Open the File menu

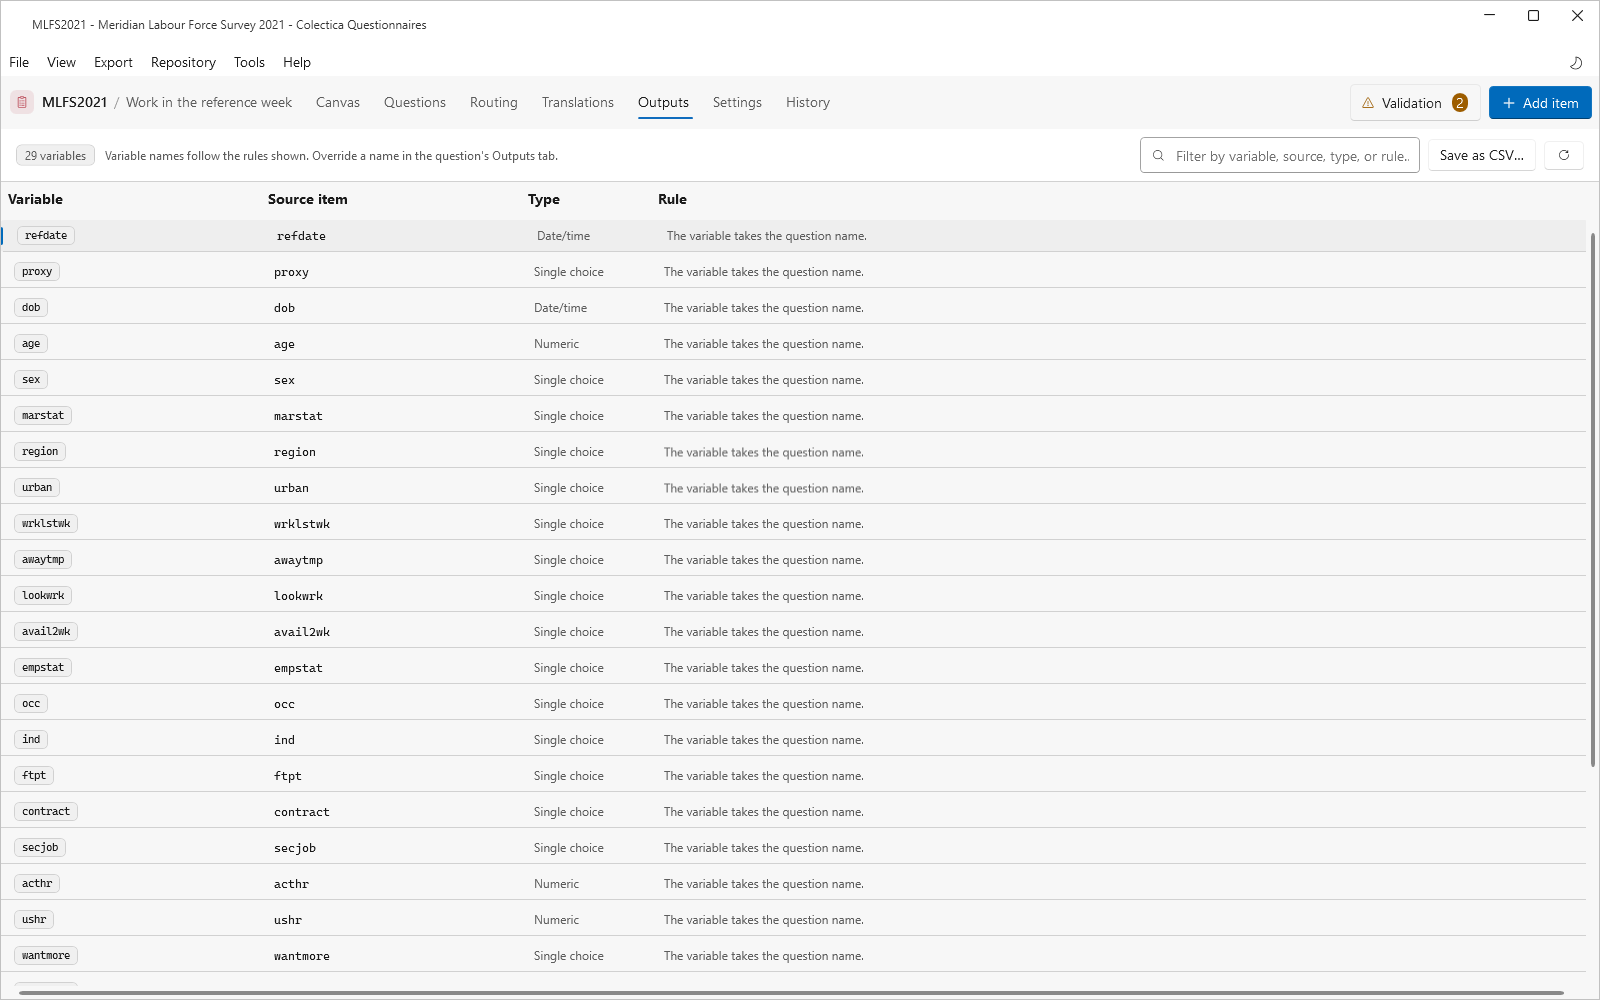point(19,62)
